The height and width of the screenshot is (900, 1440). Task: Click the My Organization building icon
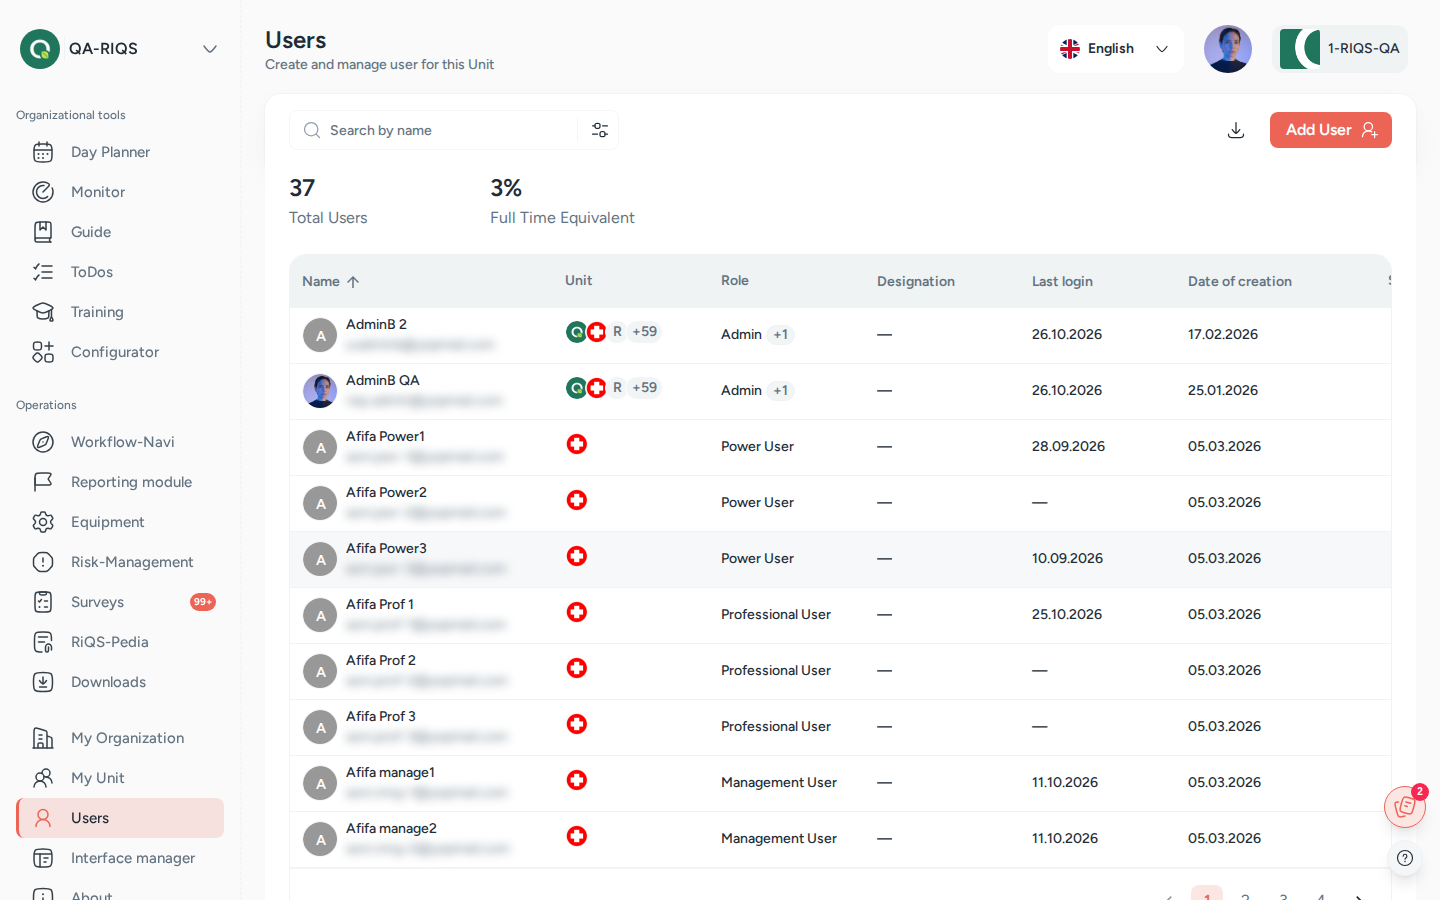(43, 738)
